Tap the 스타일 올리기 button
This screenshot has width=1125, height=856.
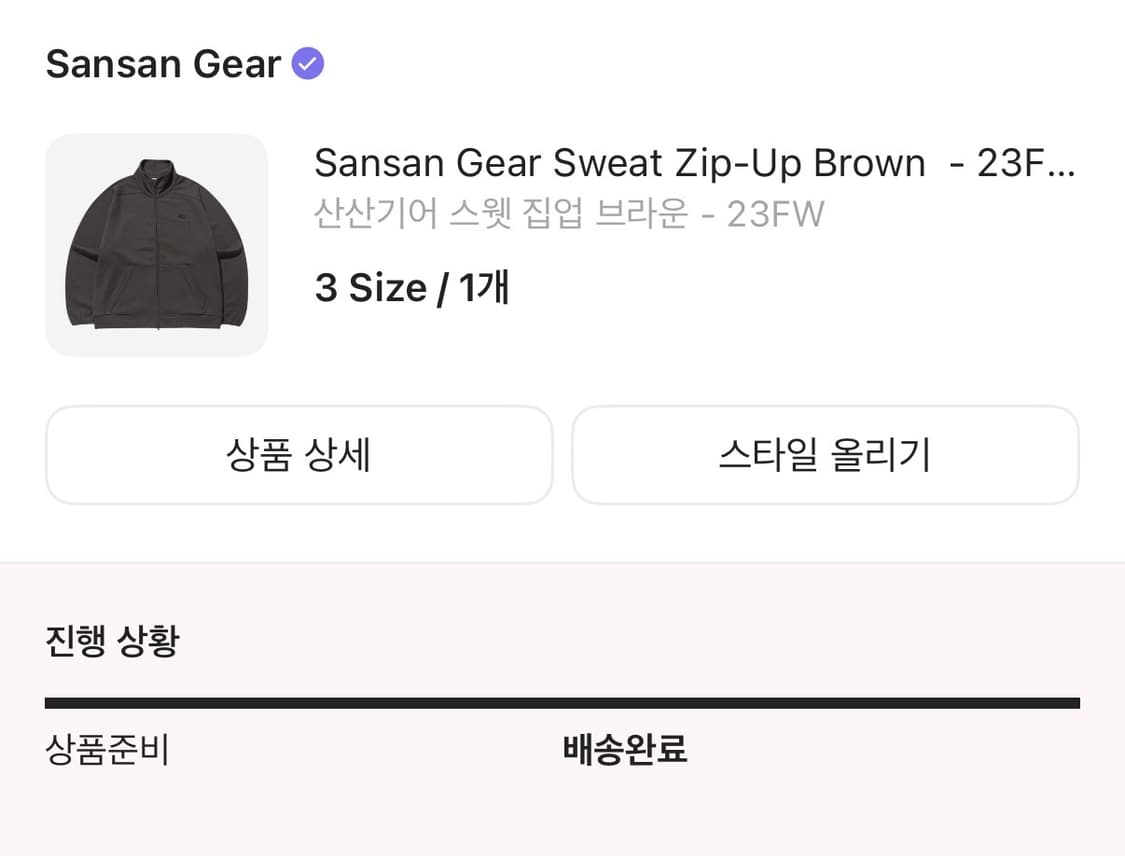click(825, 455)
